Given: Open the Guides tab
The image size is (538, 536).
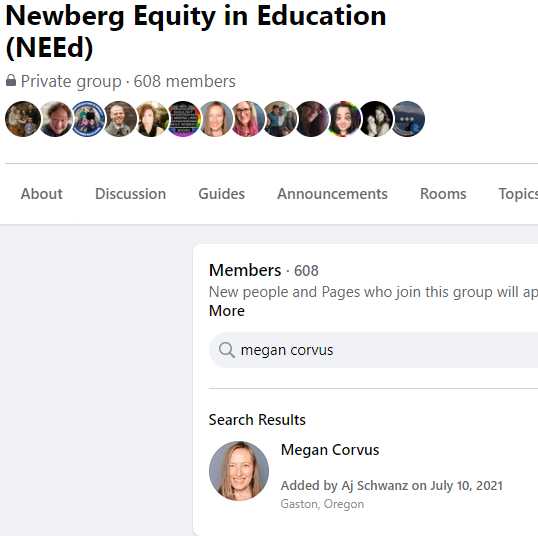Looking at the screenshot, I should pos(221,194).
